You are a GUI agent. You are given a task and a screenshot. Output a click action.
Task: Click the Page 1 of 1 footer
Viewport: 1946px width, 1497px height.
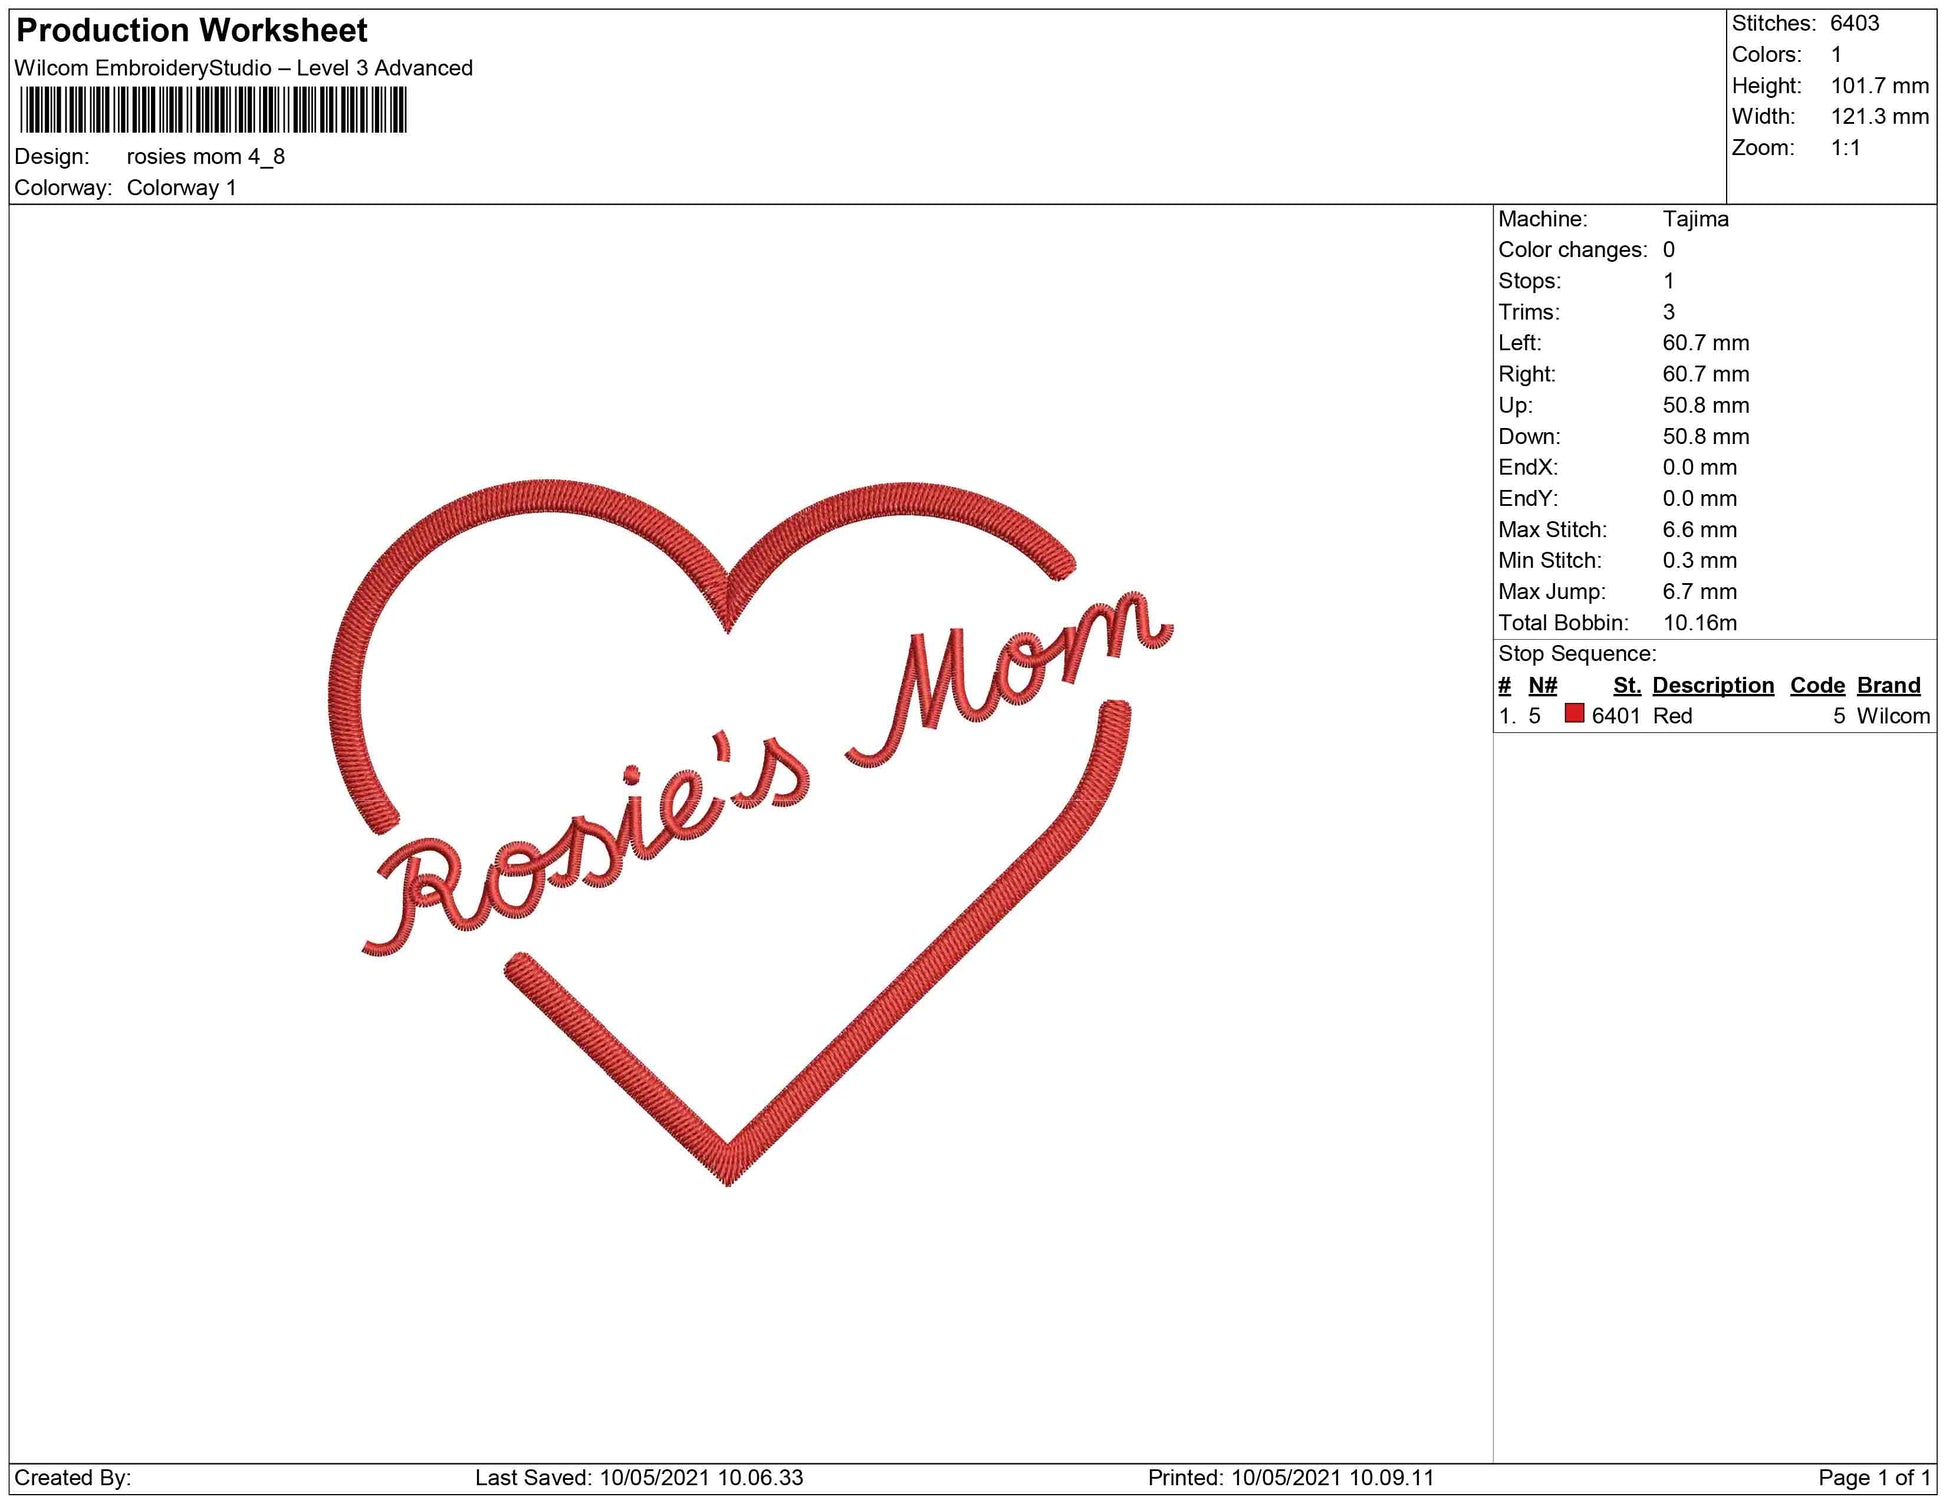coord(1873,1478)
